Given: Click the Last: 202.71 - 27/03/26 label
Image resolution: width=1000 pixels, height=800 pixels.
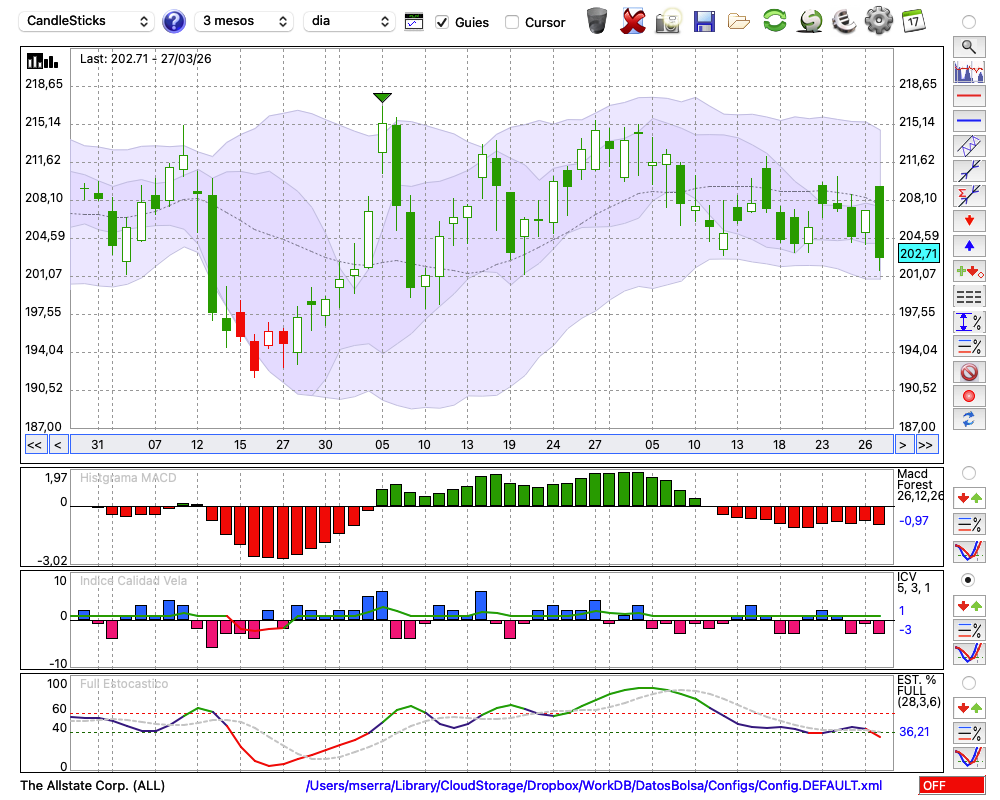Looking at the screenshot, I should point(145,59).
